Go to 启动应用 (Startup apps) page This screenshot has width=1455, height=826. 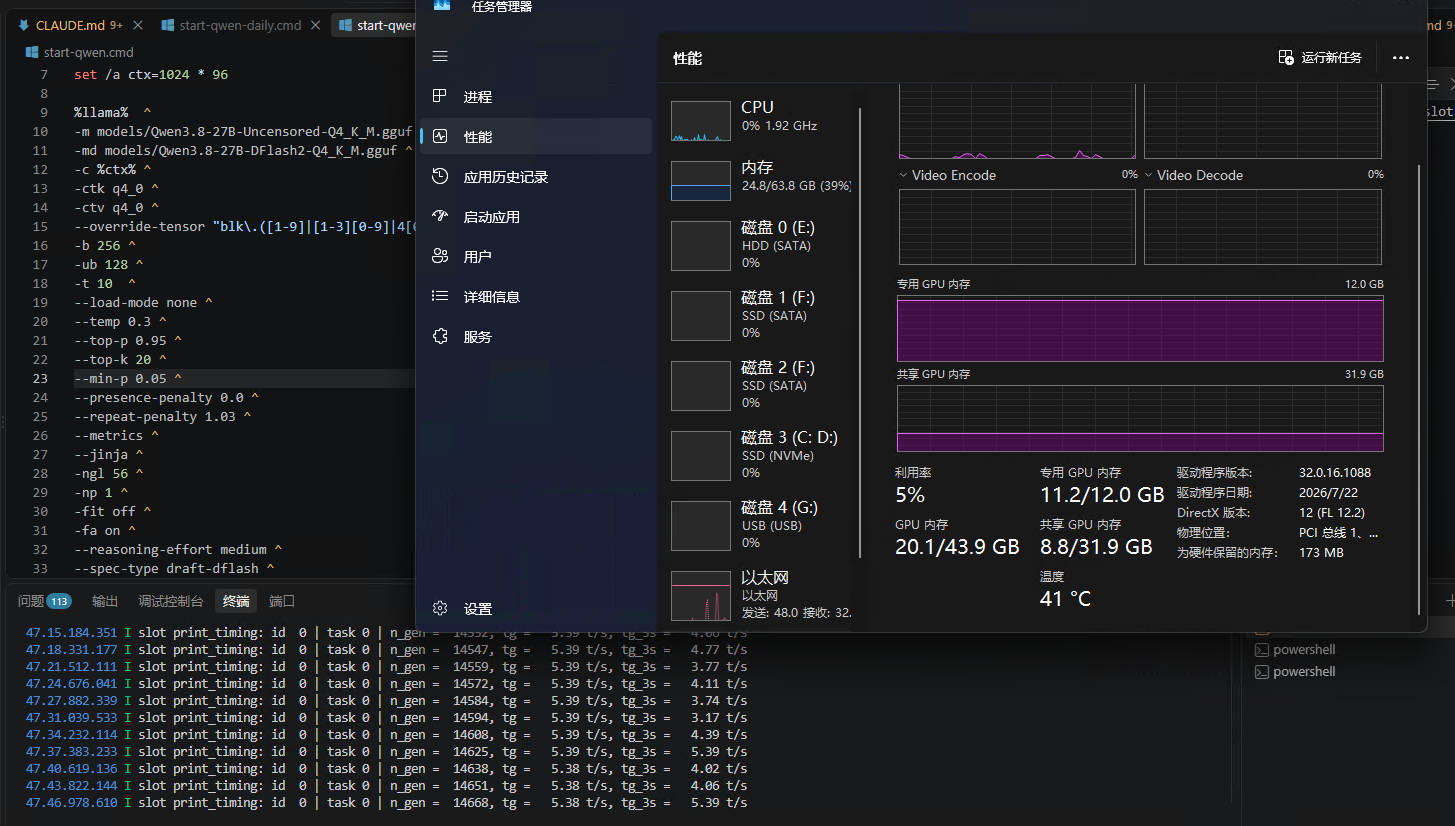(x=536, y=217)
